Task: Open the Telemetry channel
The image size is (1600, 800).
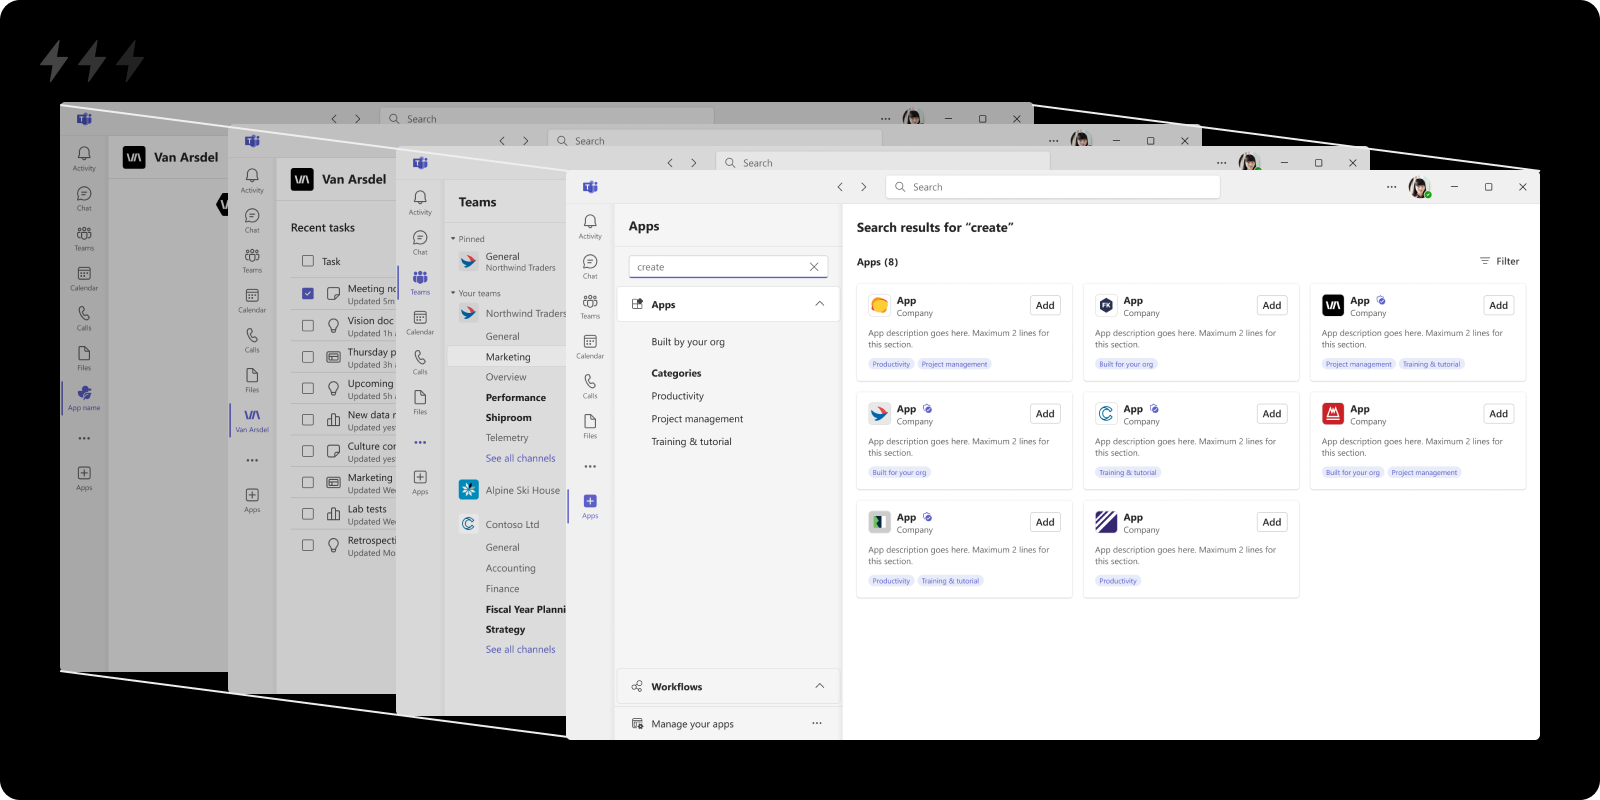Action: 507,438
